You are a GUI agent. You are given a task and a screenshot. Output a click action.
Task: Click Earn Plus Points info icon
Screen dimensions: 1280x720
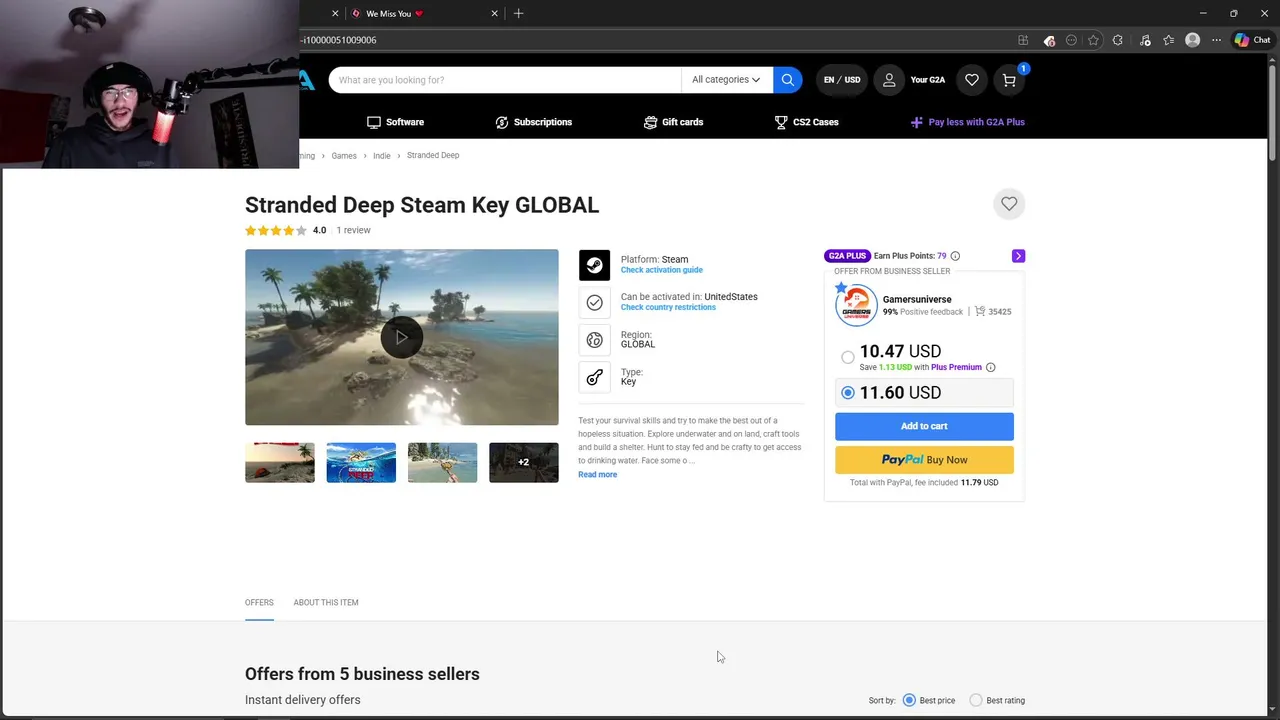coord(955,256)
